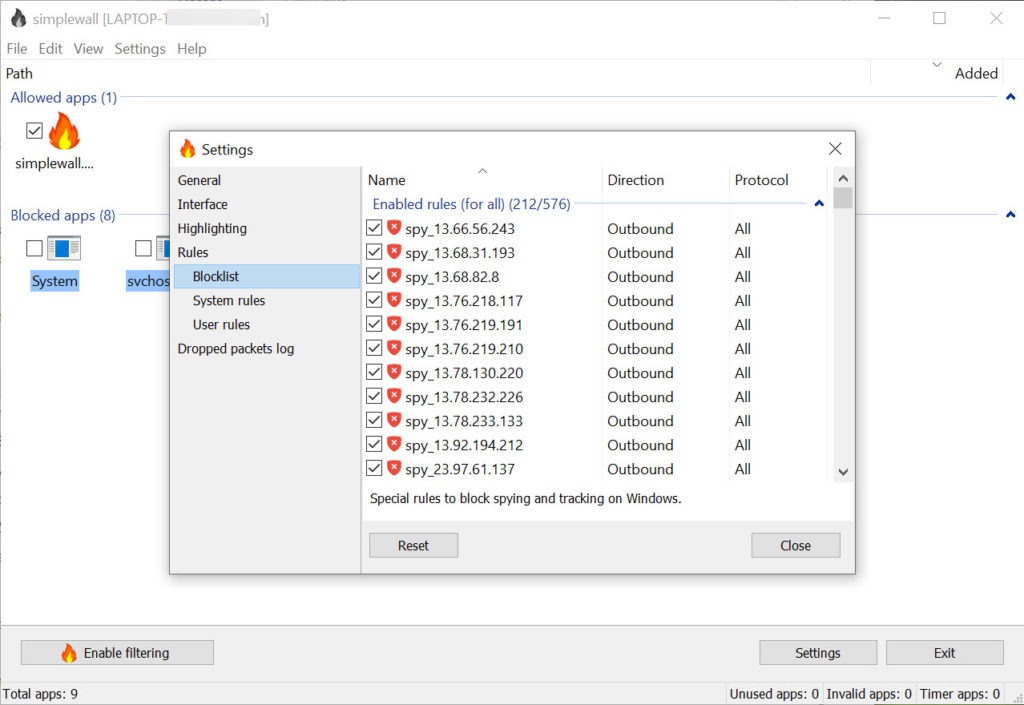1024x705 pixels.
Task: Click the shield icon for spy_13.92.194.212
Action: pos(394,445)
